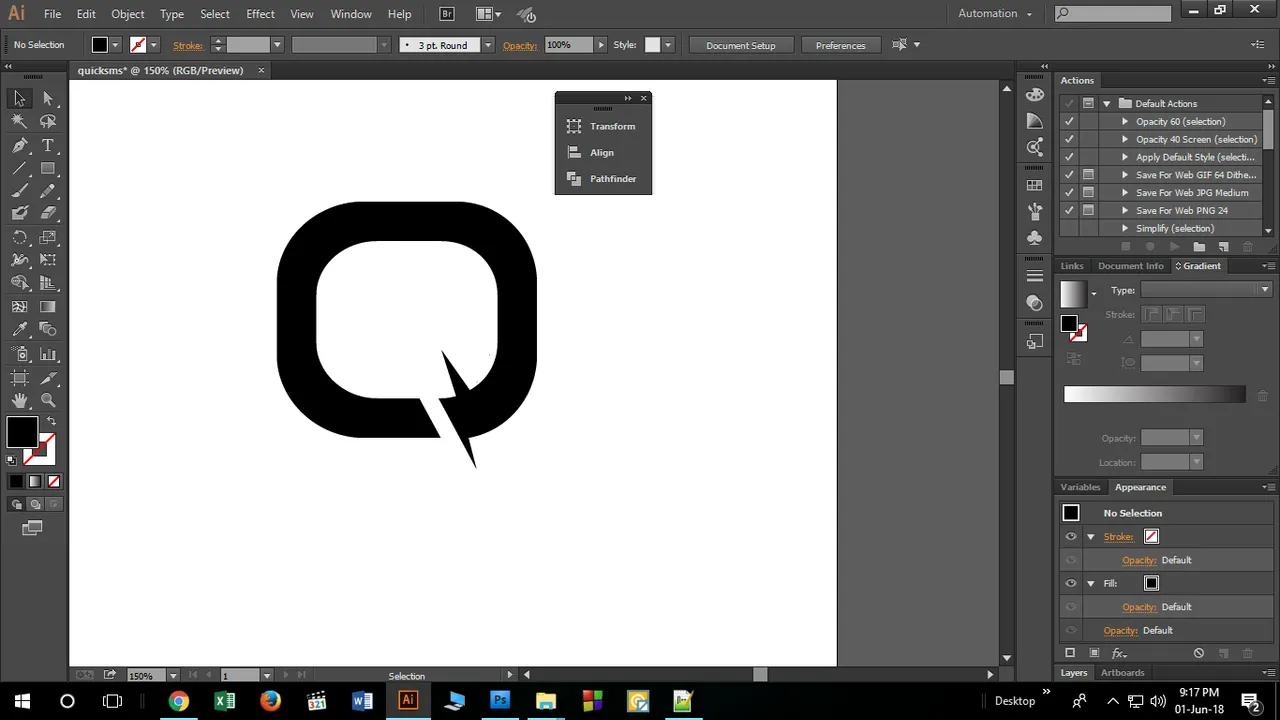Open the Effect menu

coord(260,14)
